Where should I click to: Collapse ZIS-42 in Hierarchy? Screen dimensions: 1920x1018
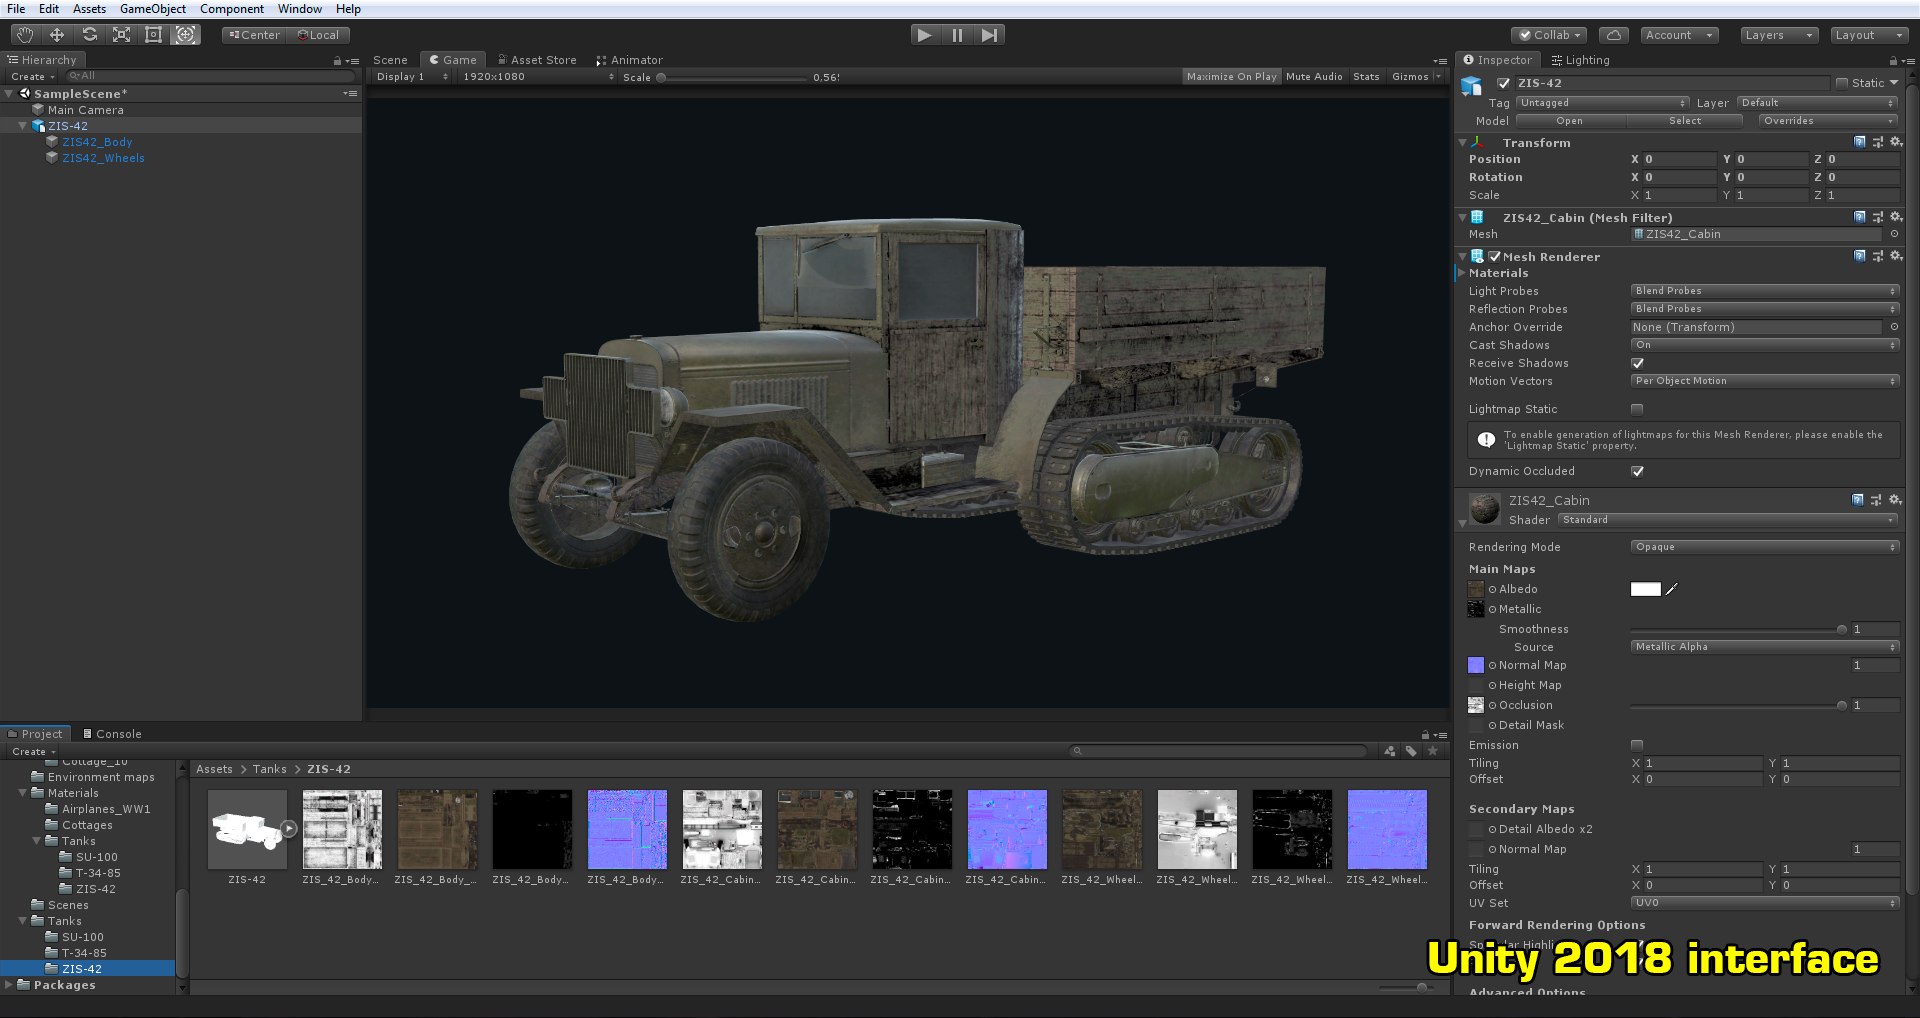23,126
